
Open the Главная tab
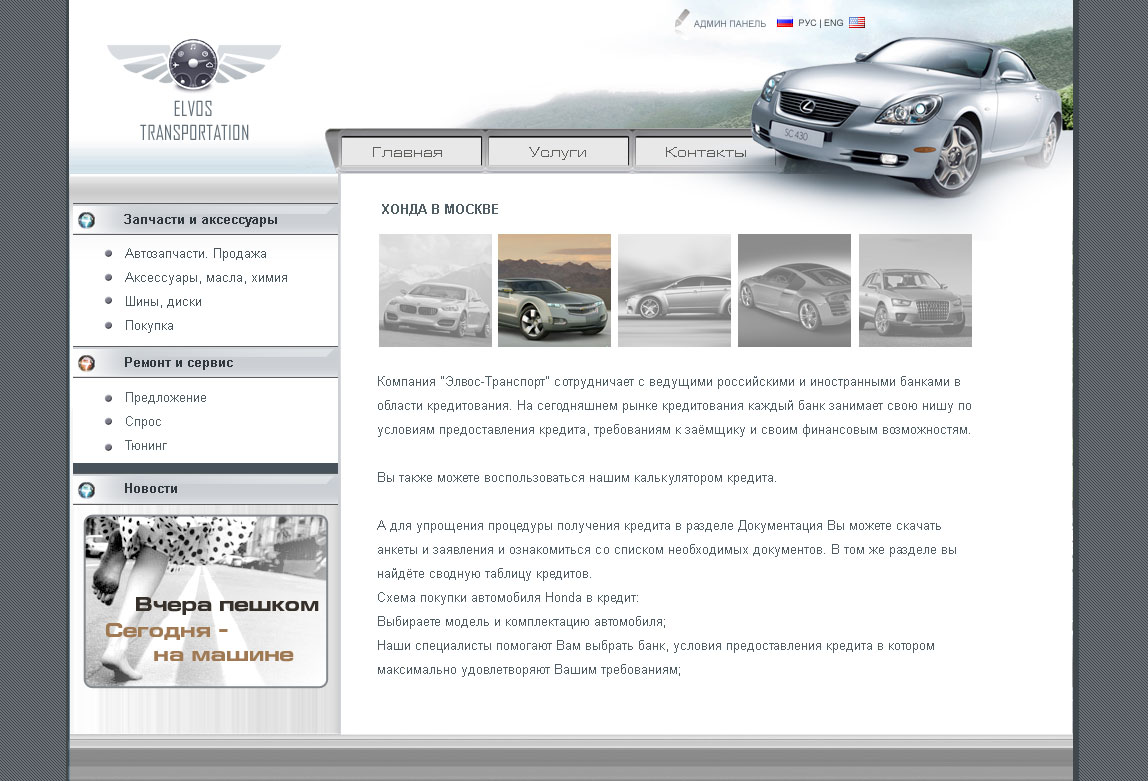(411, 152)
